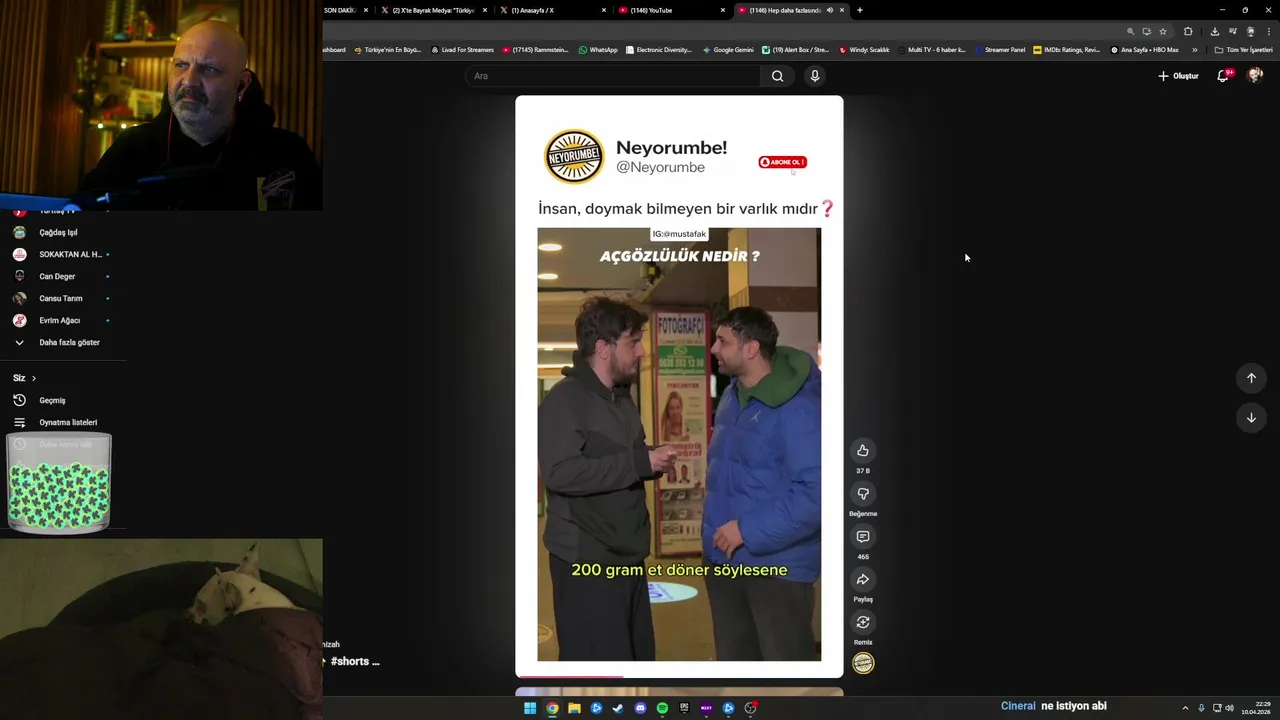Open the Türkiye'nin En Büyü... bookmark

[x=388, y=50]
